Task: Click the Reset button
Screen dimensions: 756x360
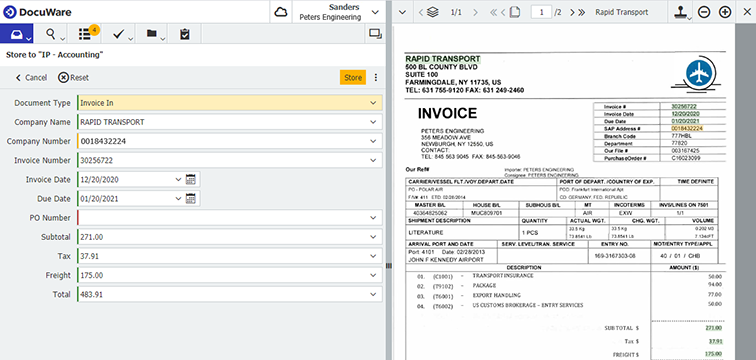Action: click(x=74, y=78)
